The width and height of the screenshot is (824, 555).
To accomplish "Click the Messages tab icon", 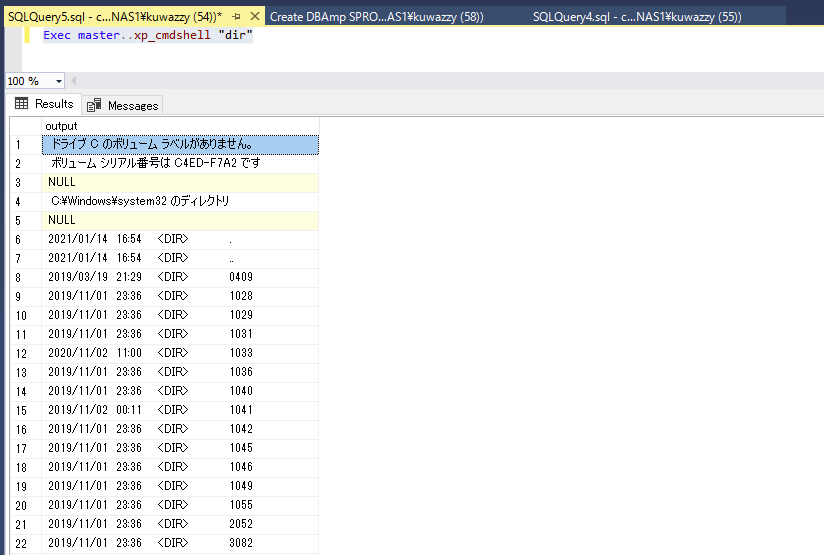I will click(x=95, y=105).
